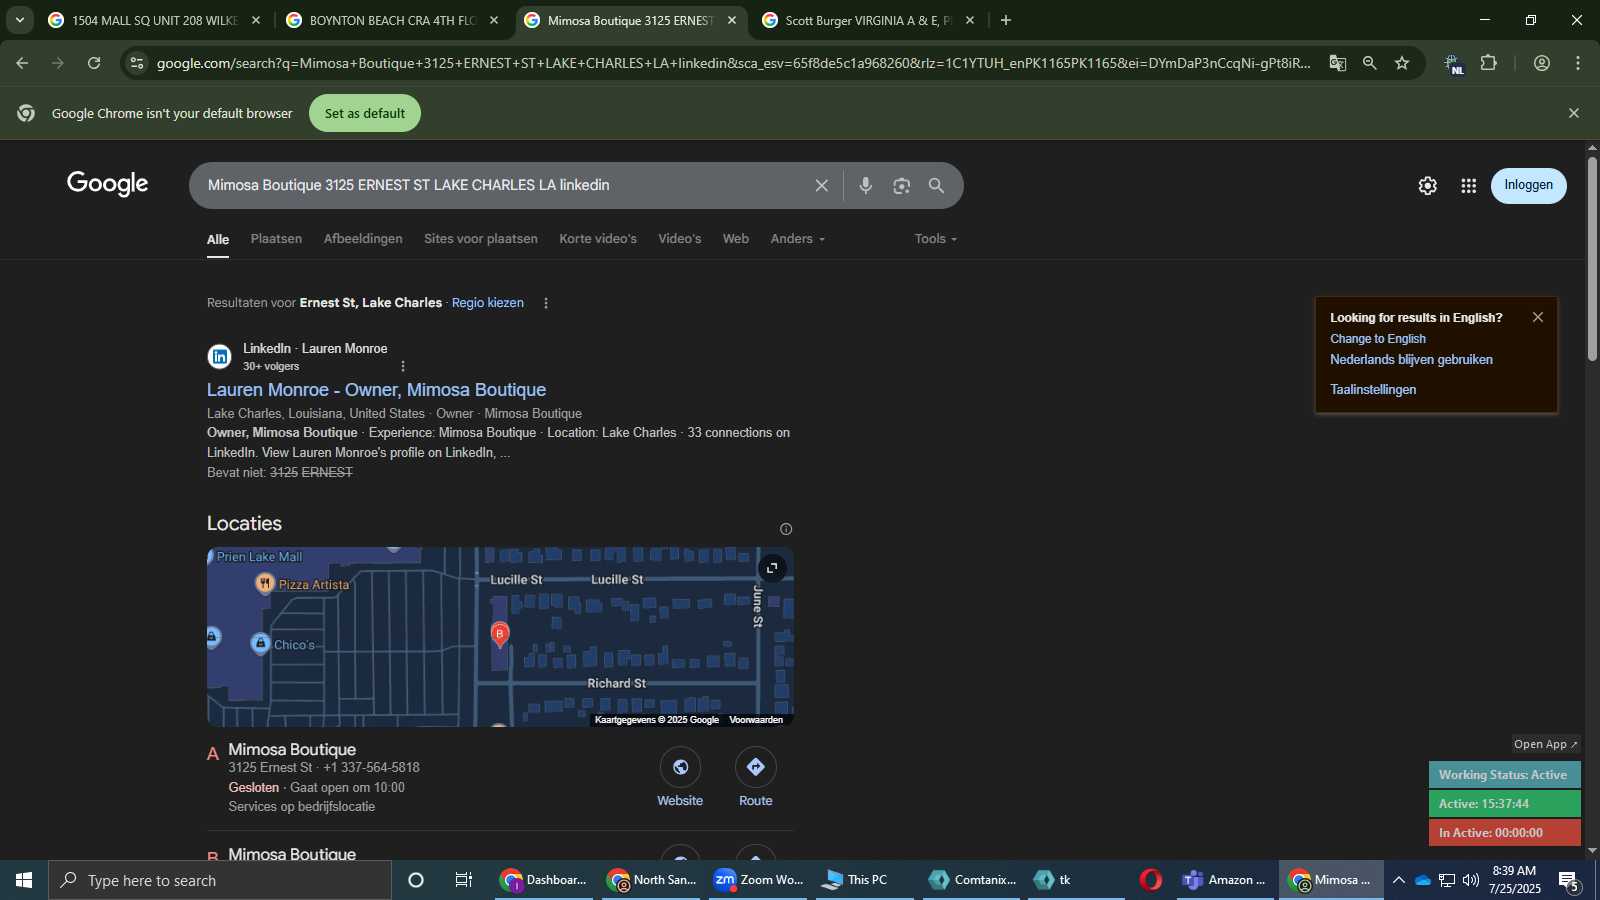Screen dimensions: 1600x900
Task: Close the Scott Burger VIRGINIA tab
Action: pyautogui.click(x=970, y=20)
